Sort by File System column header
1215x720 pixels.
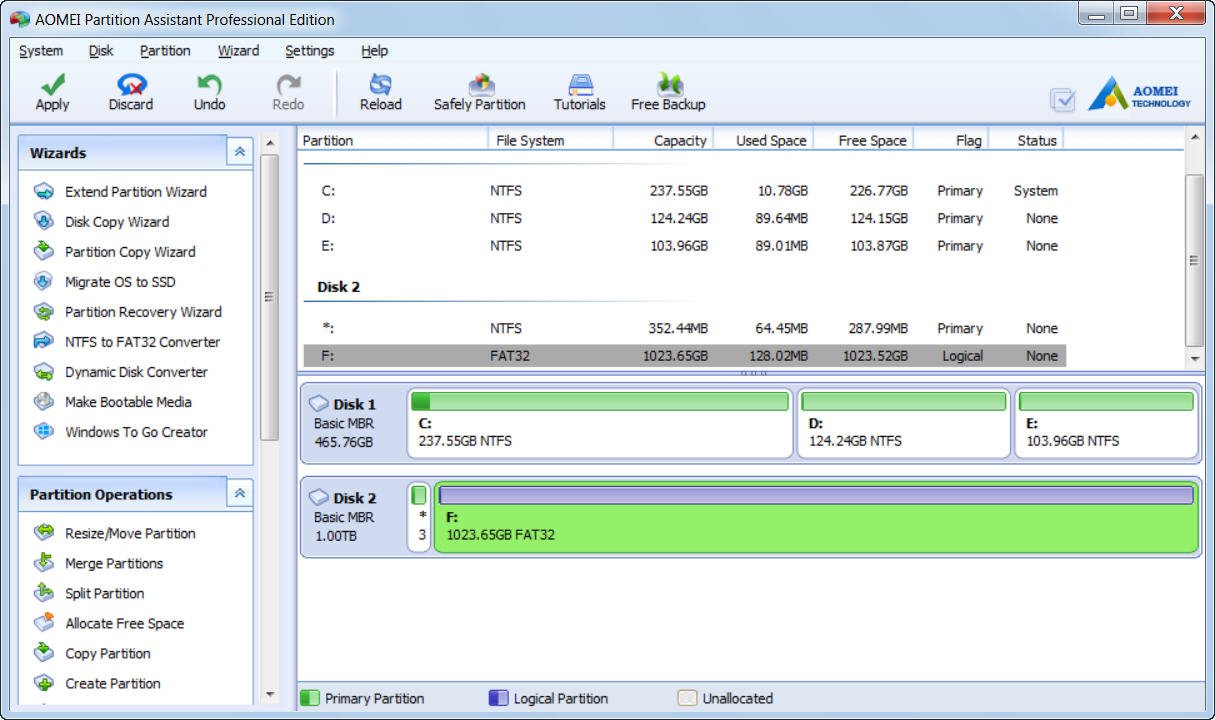click(x=551, y=141)
